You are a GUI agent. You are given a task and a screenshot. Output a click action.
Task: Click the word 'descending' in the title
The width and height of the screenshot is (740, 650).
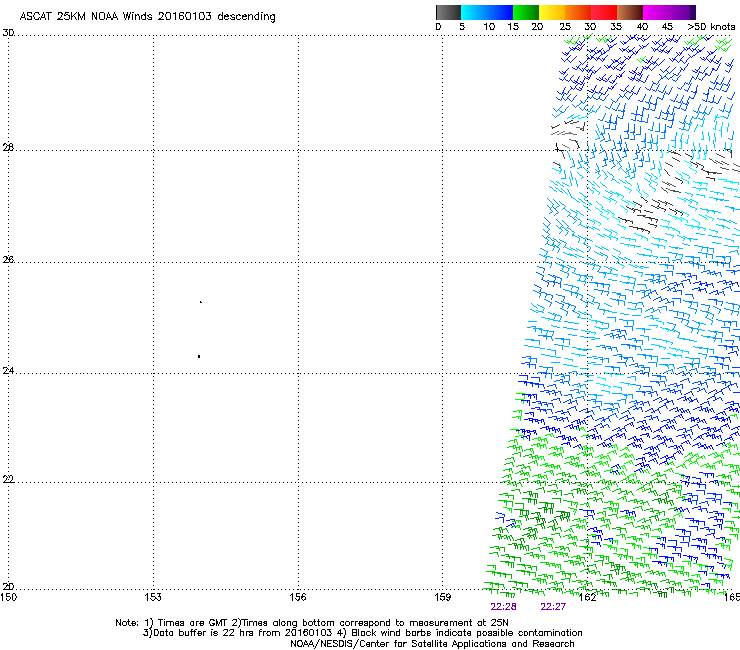click(x=246, y=17)
